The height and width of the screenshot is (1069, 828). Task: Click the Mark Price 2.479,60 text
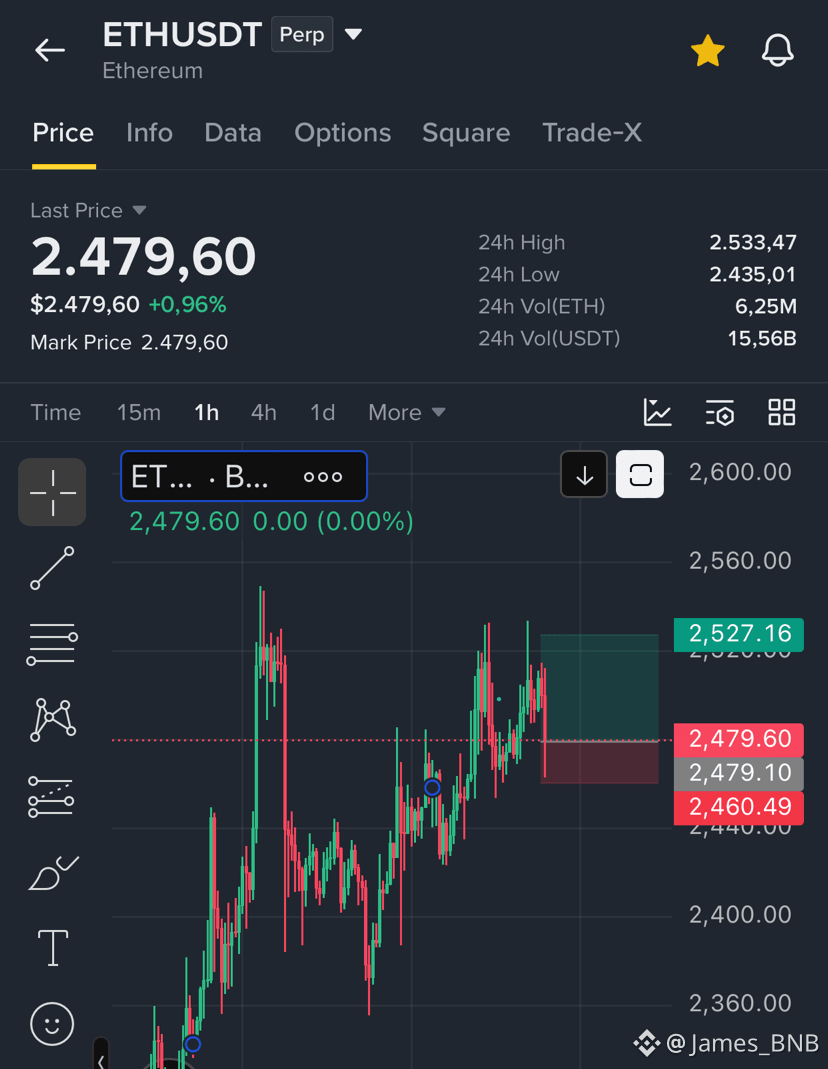click(x=129, y=342)
